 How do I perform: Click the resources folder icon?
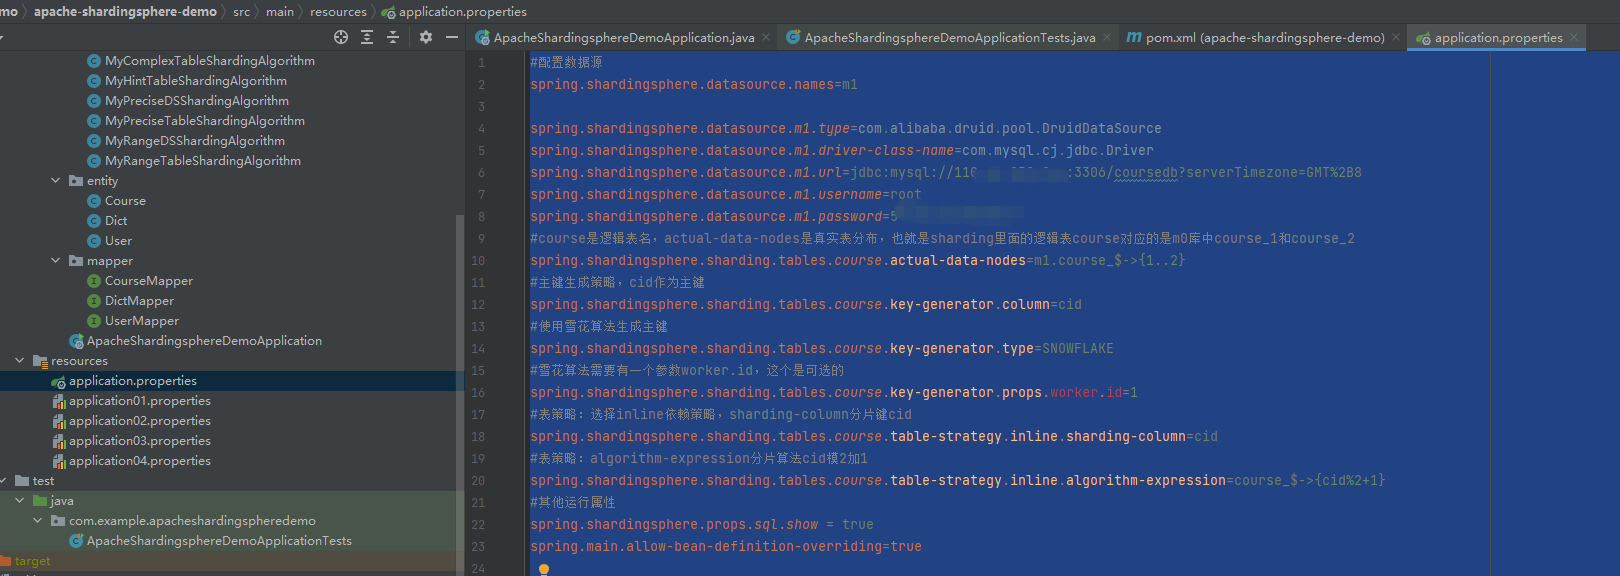pos(40,361)
